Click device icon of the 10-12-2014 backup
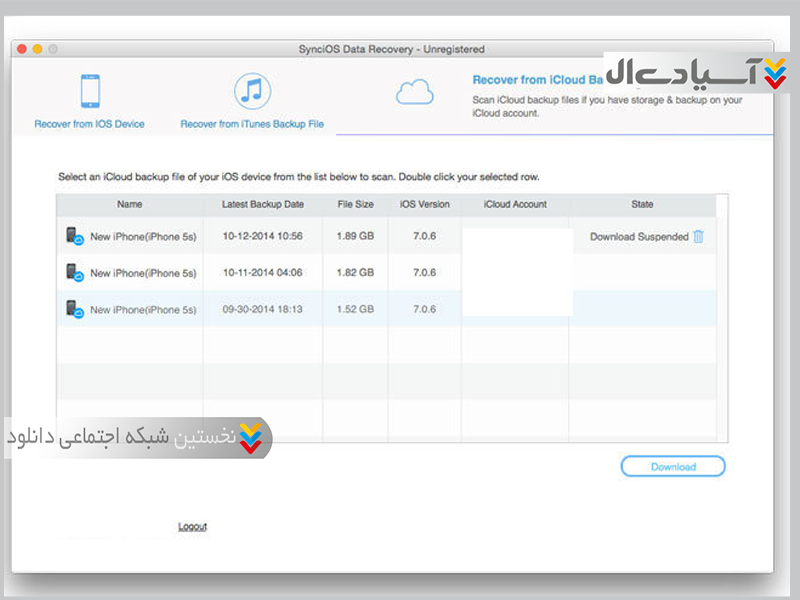800x600 pixels. coord(74,236)
